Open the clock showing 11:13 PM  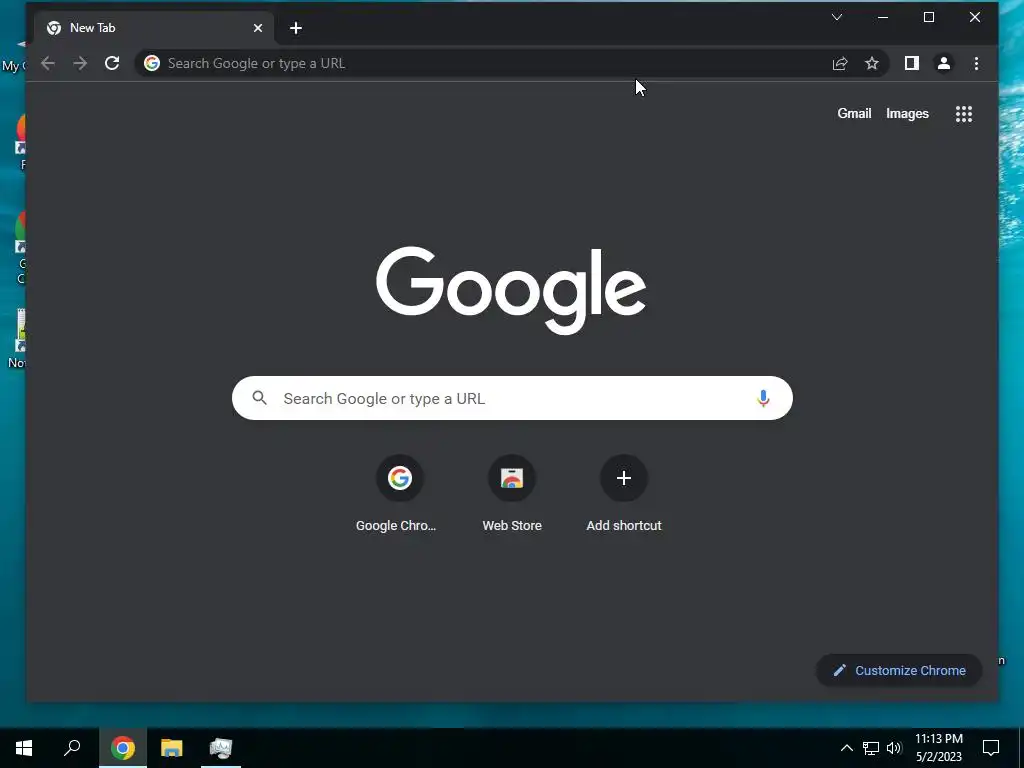pyautogui.click(x=939, y=748)
